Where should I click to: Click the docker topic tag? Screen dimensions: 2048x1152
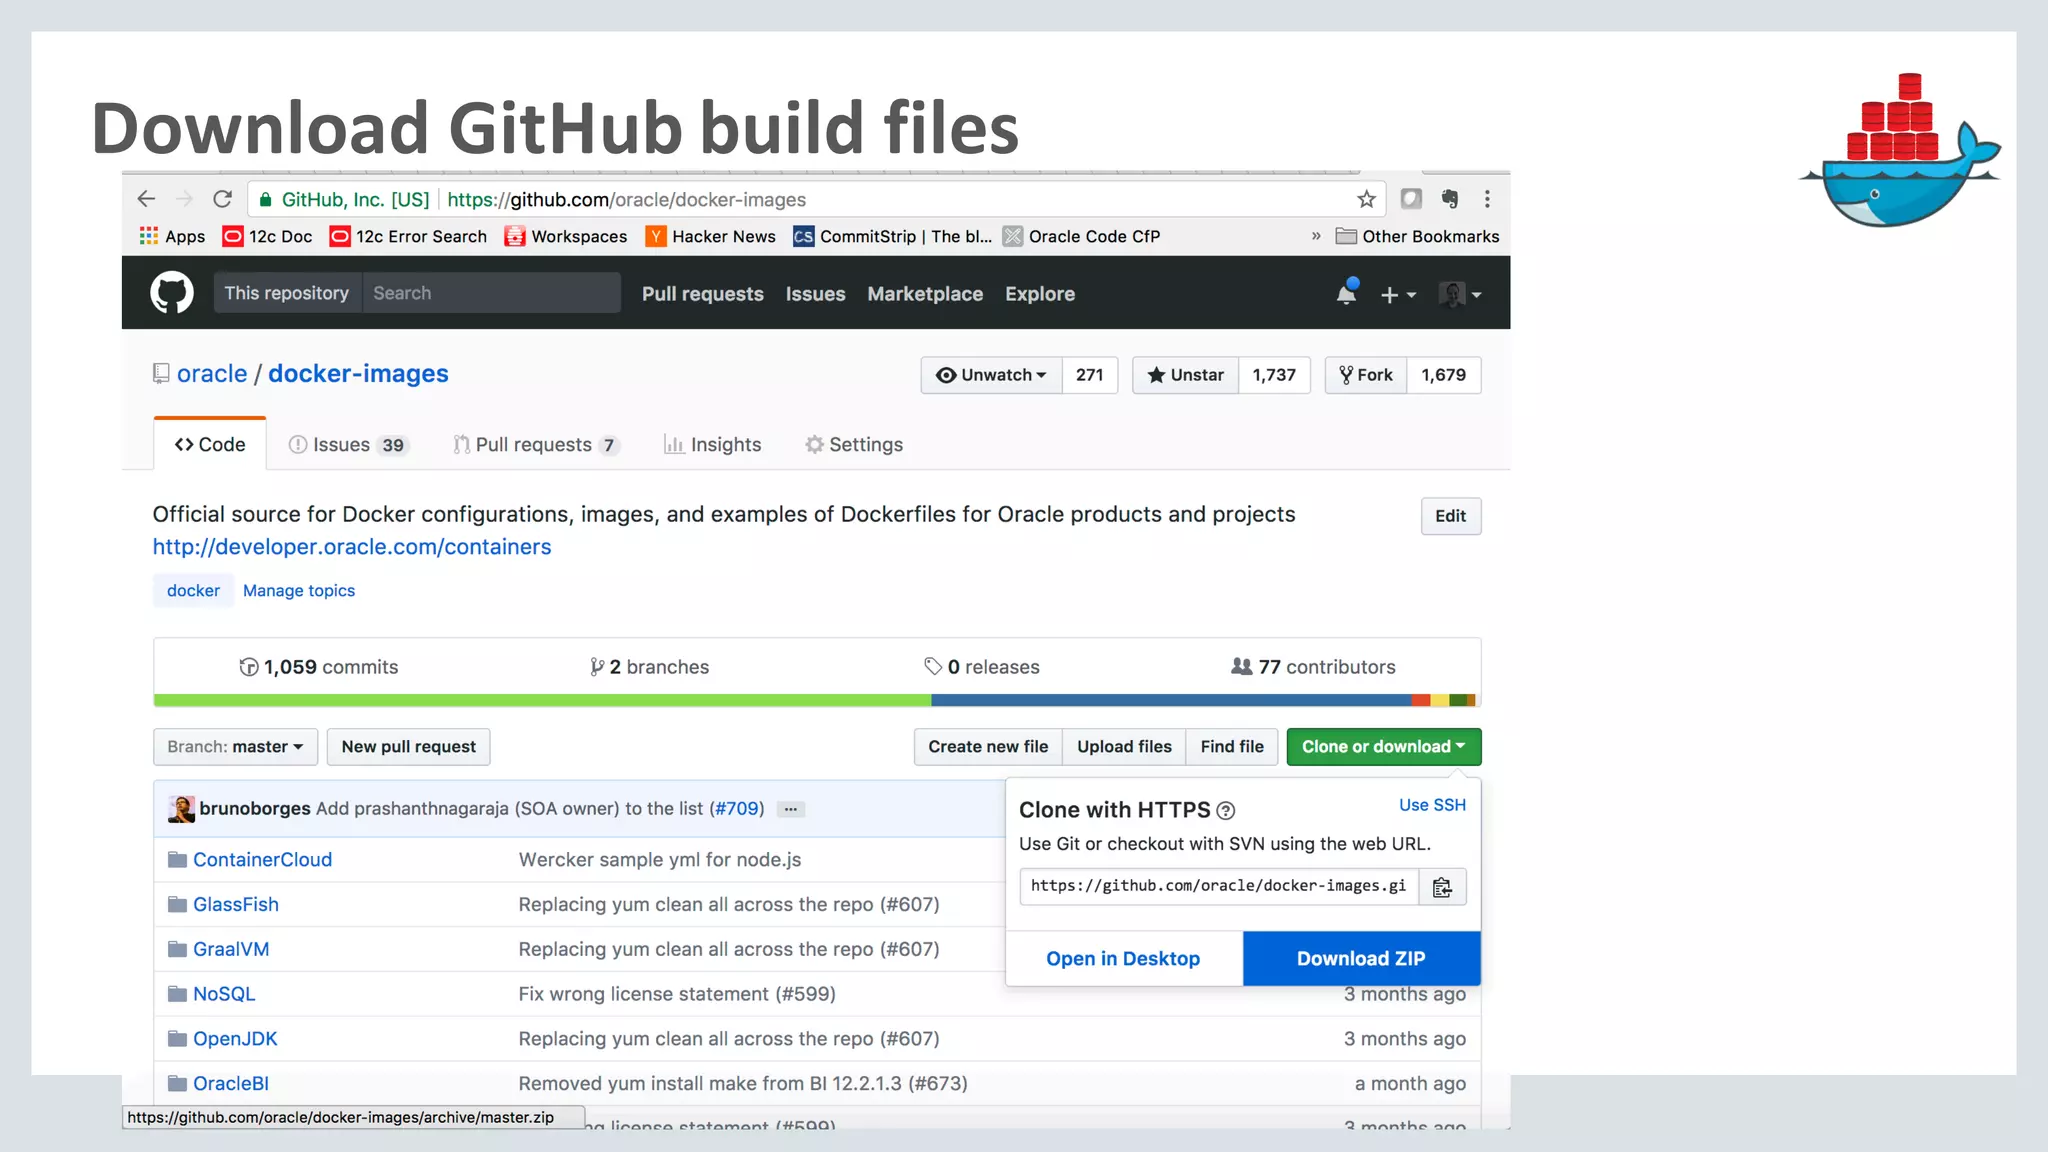pos(193,591)
